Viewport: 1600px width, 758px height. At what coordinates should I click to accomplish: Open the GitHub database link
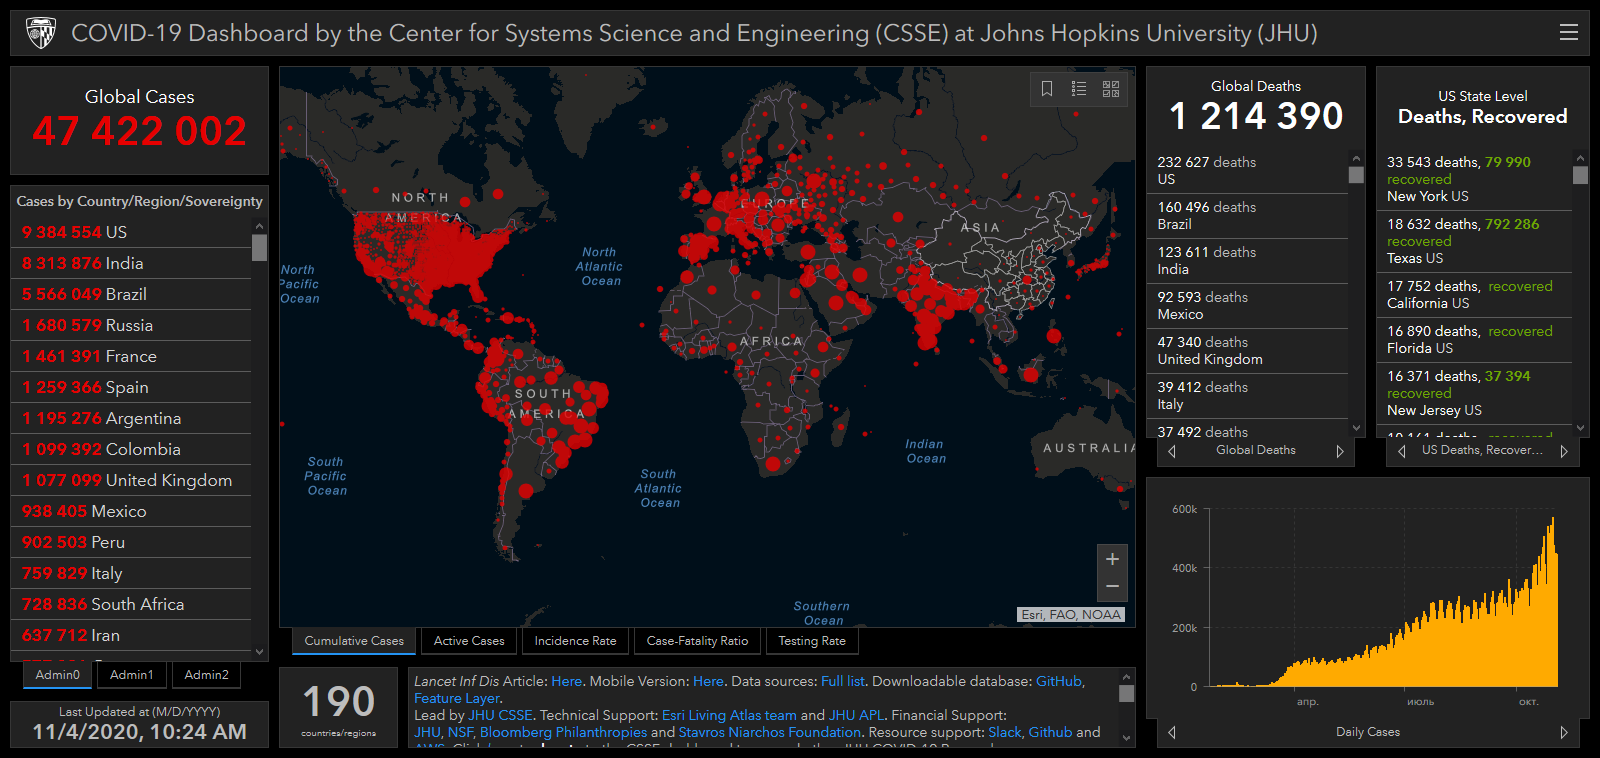point(1058,681)
